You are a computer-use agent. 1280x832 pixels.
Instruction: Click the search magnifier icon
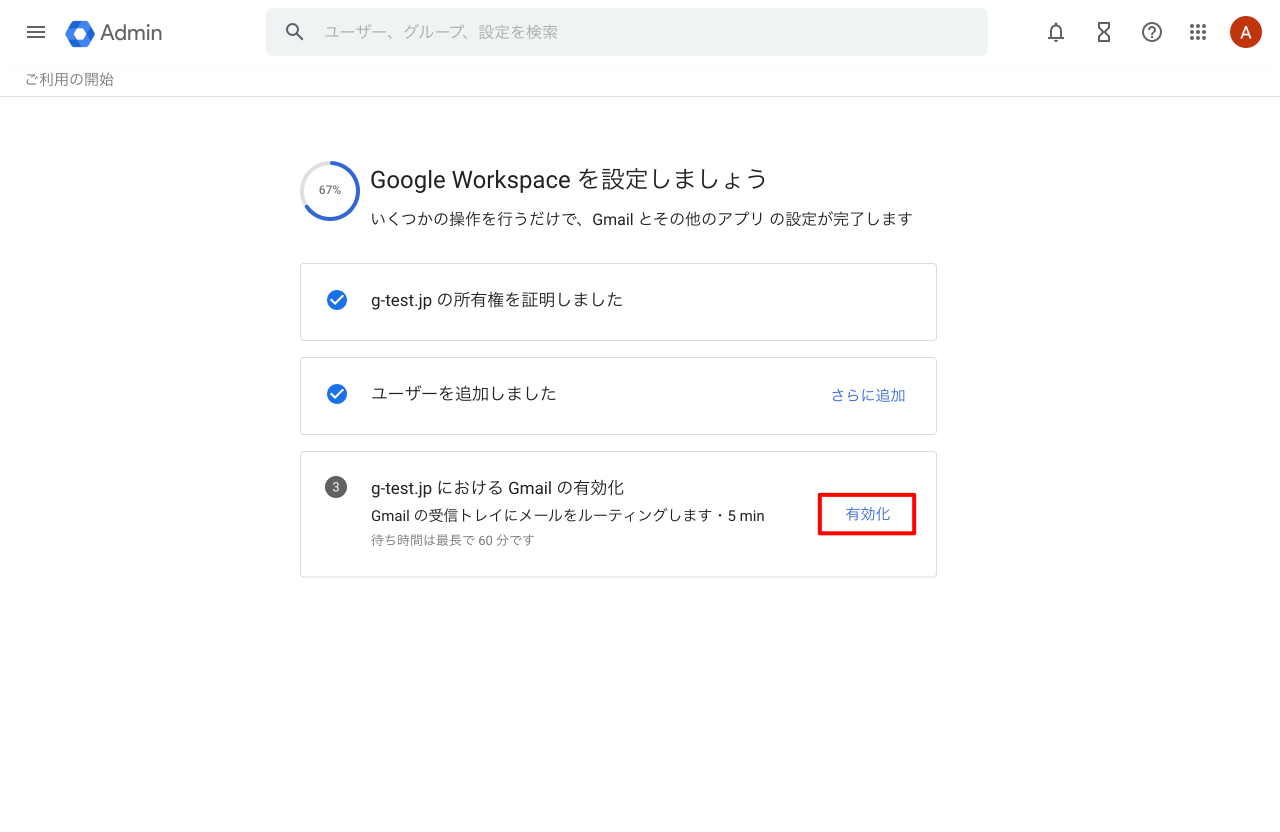click(x=294, y=32)
